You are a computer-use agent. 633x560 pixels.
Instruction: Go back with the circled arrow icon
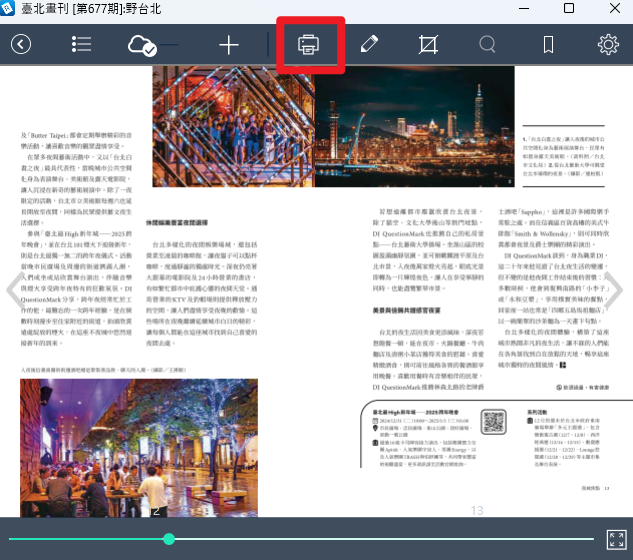21,44
